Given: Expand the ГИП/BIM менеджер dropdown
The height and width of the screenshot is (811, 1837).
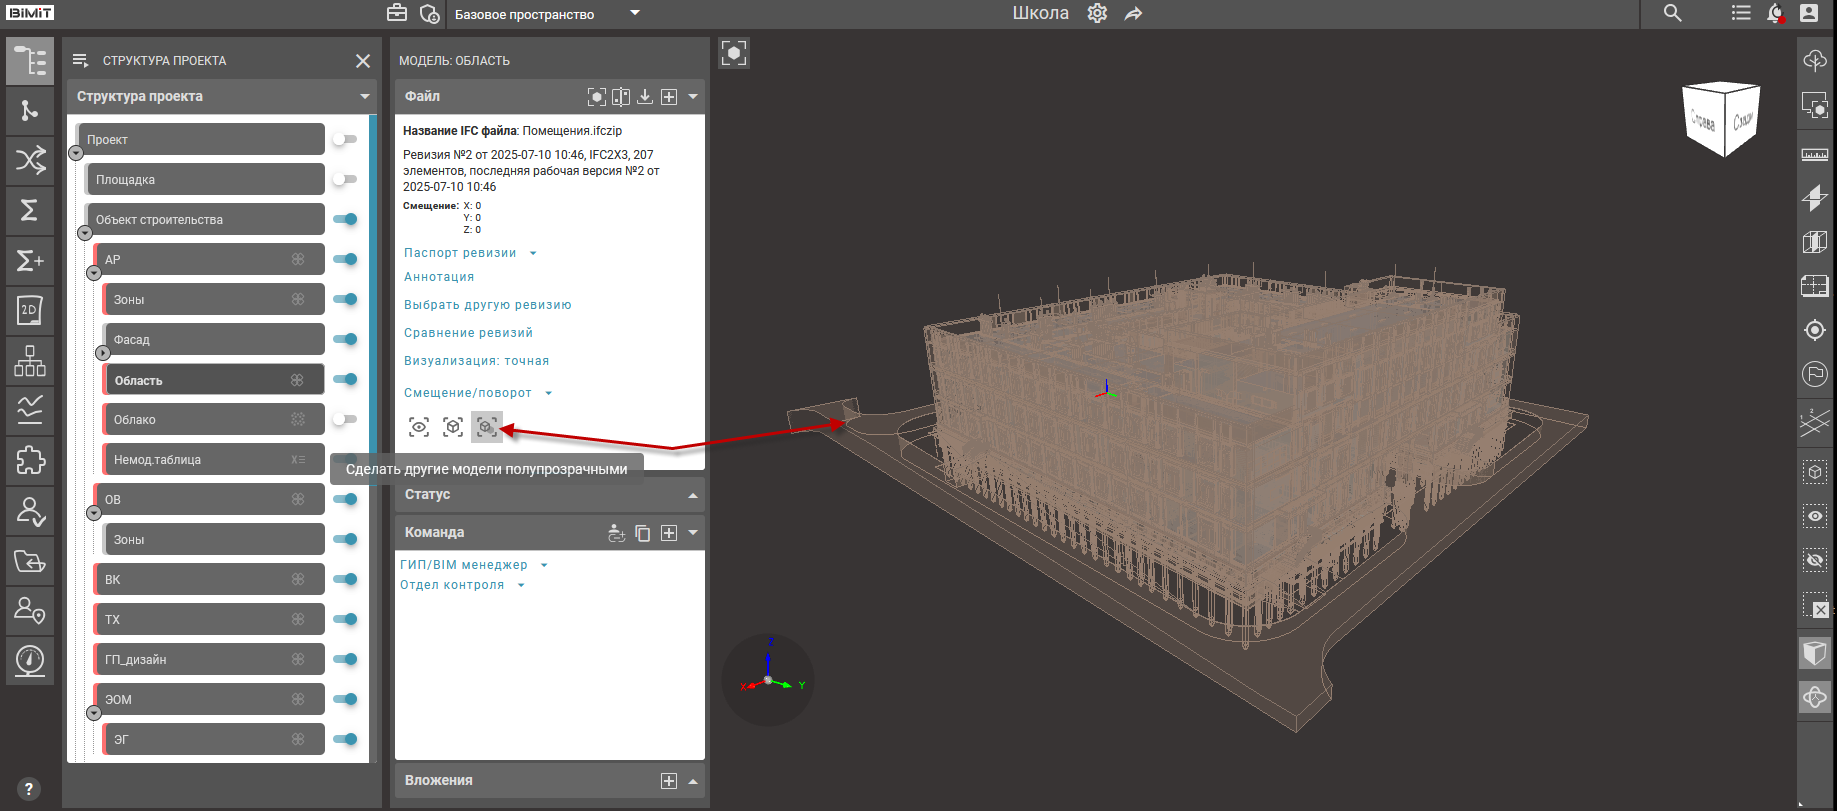Looking at the screenshot, I should click(544, 565).
